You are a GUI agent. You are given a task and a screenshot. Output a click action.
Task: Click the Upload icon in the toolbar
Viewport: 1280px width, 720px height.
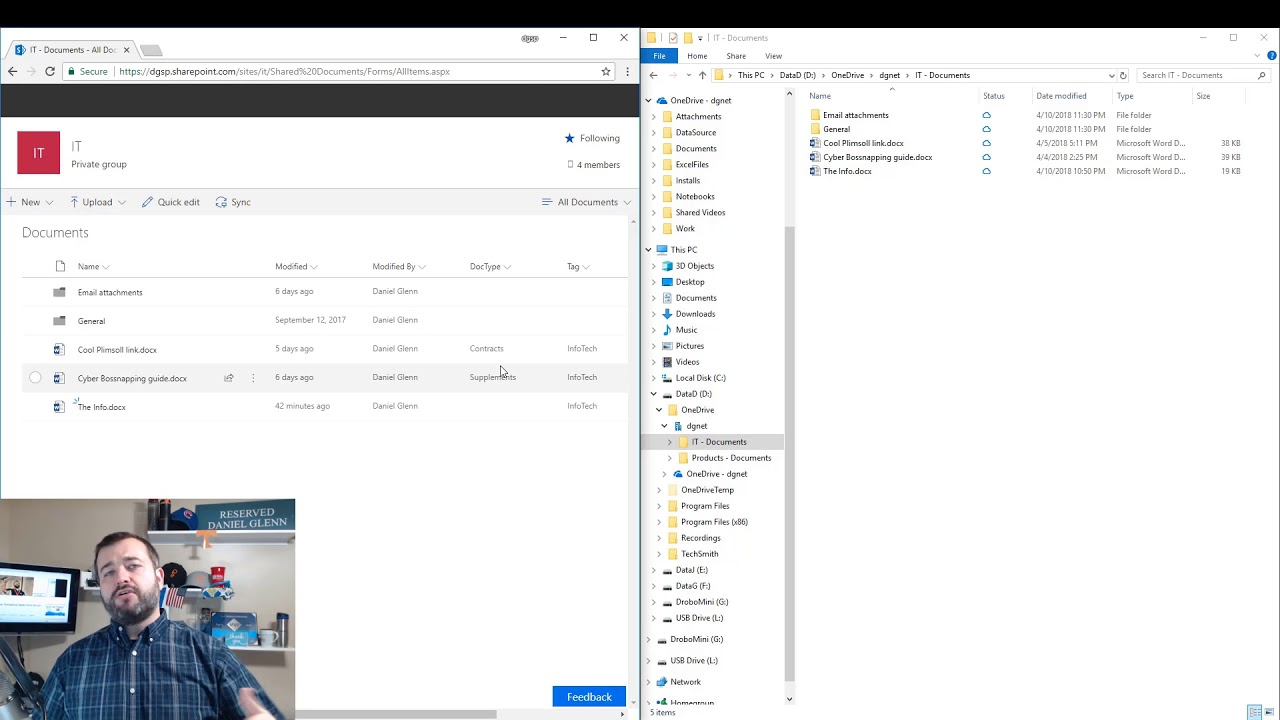[x=74, y=202]
